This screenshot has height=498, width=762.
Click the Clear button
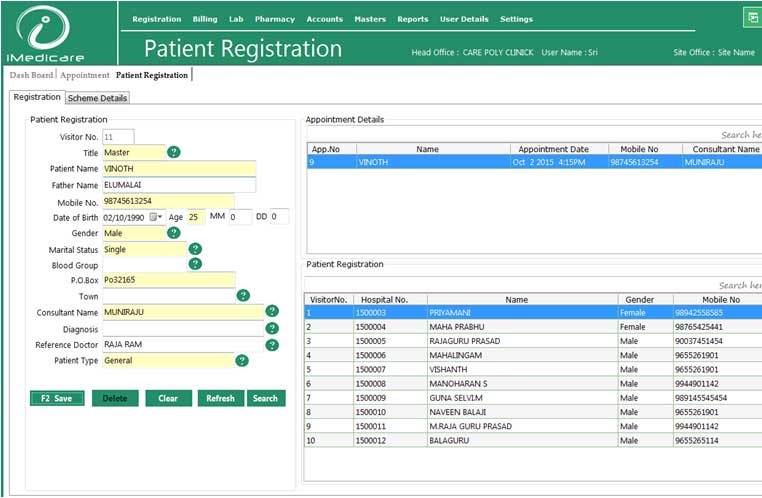tap(168, 398)
